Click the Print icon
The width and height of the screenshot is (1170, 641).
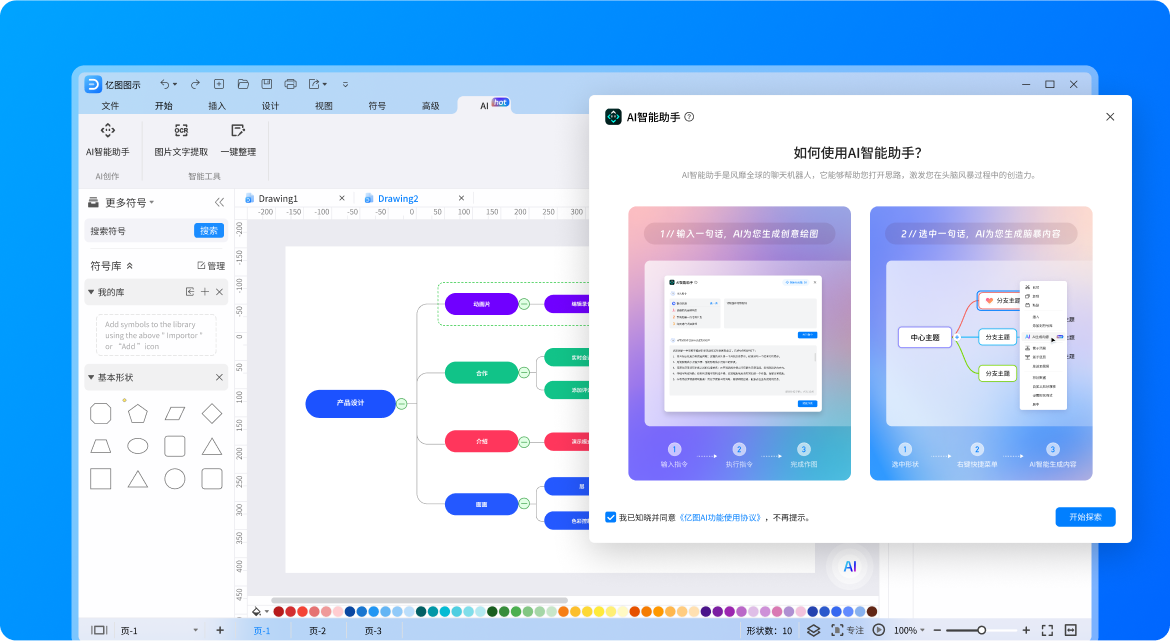pos(290,84)
